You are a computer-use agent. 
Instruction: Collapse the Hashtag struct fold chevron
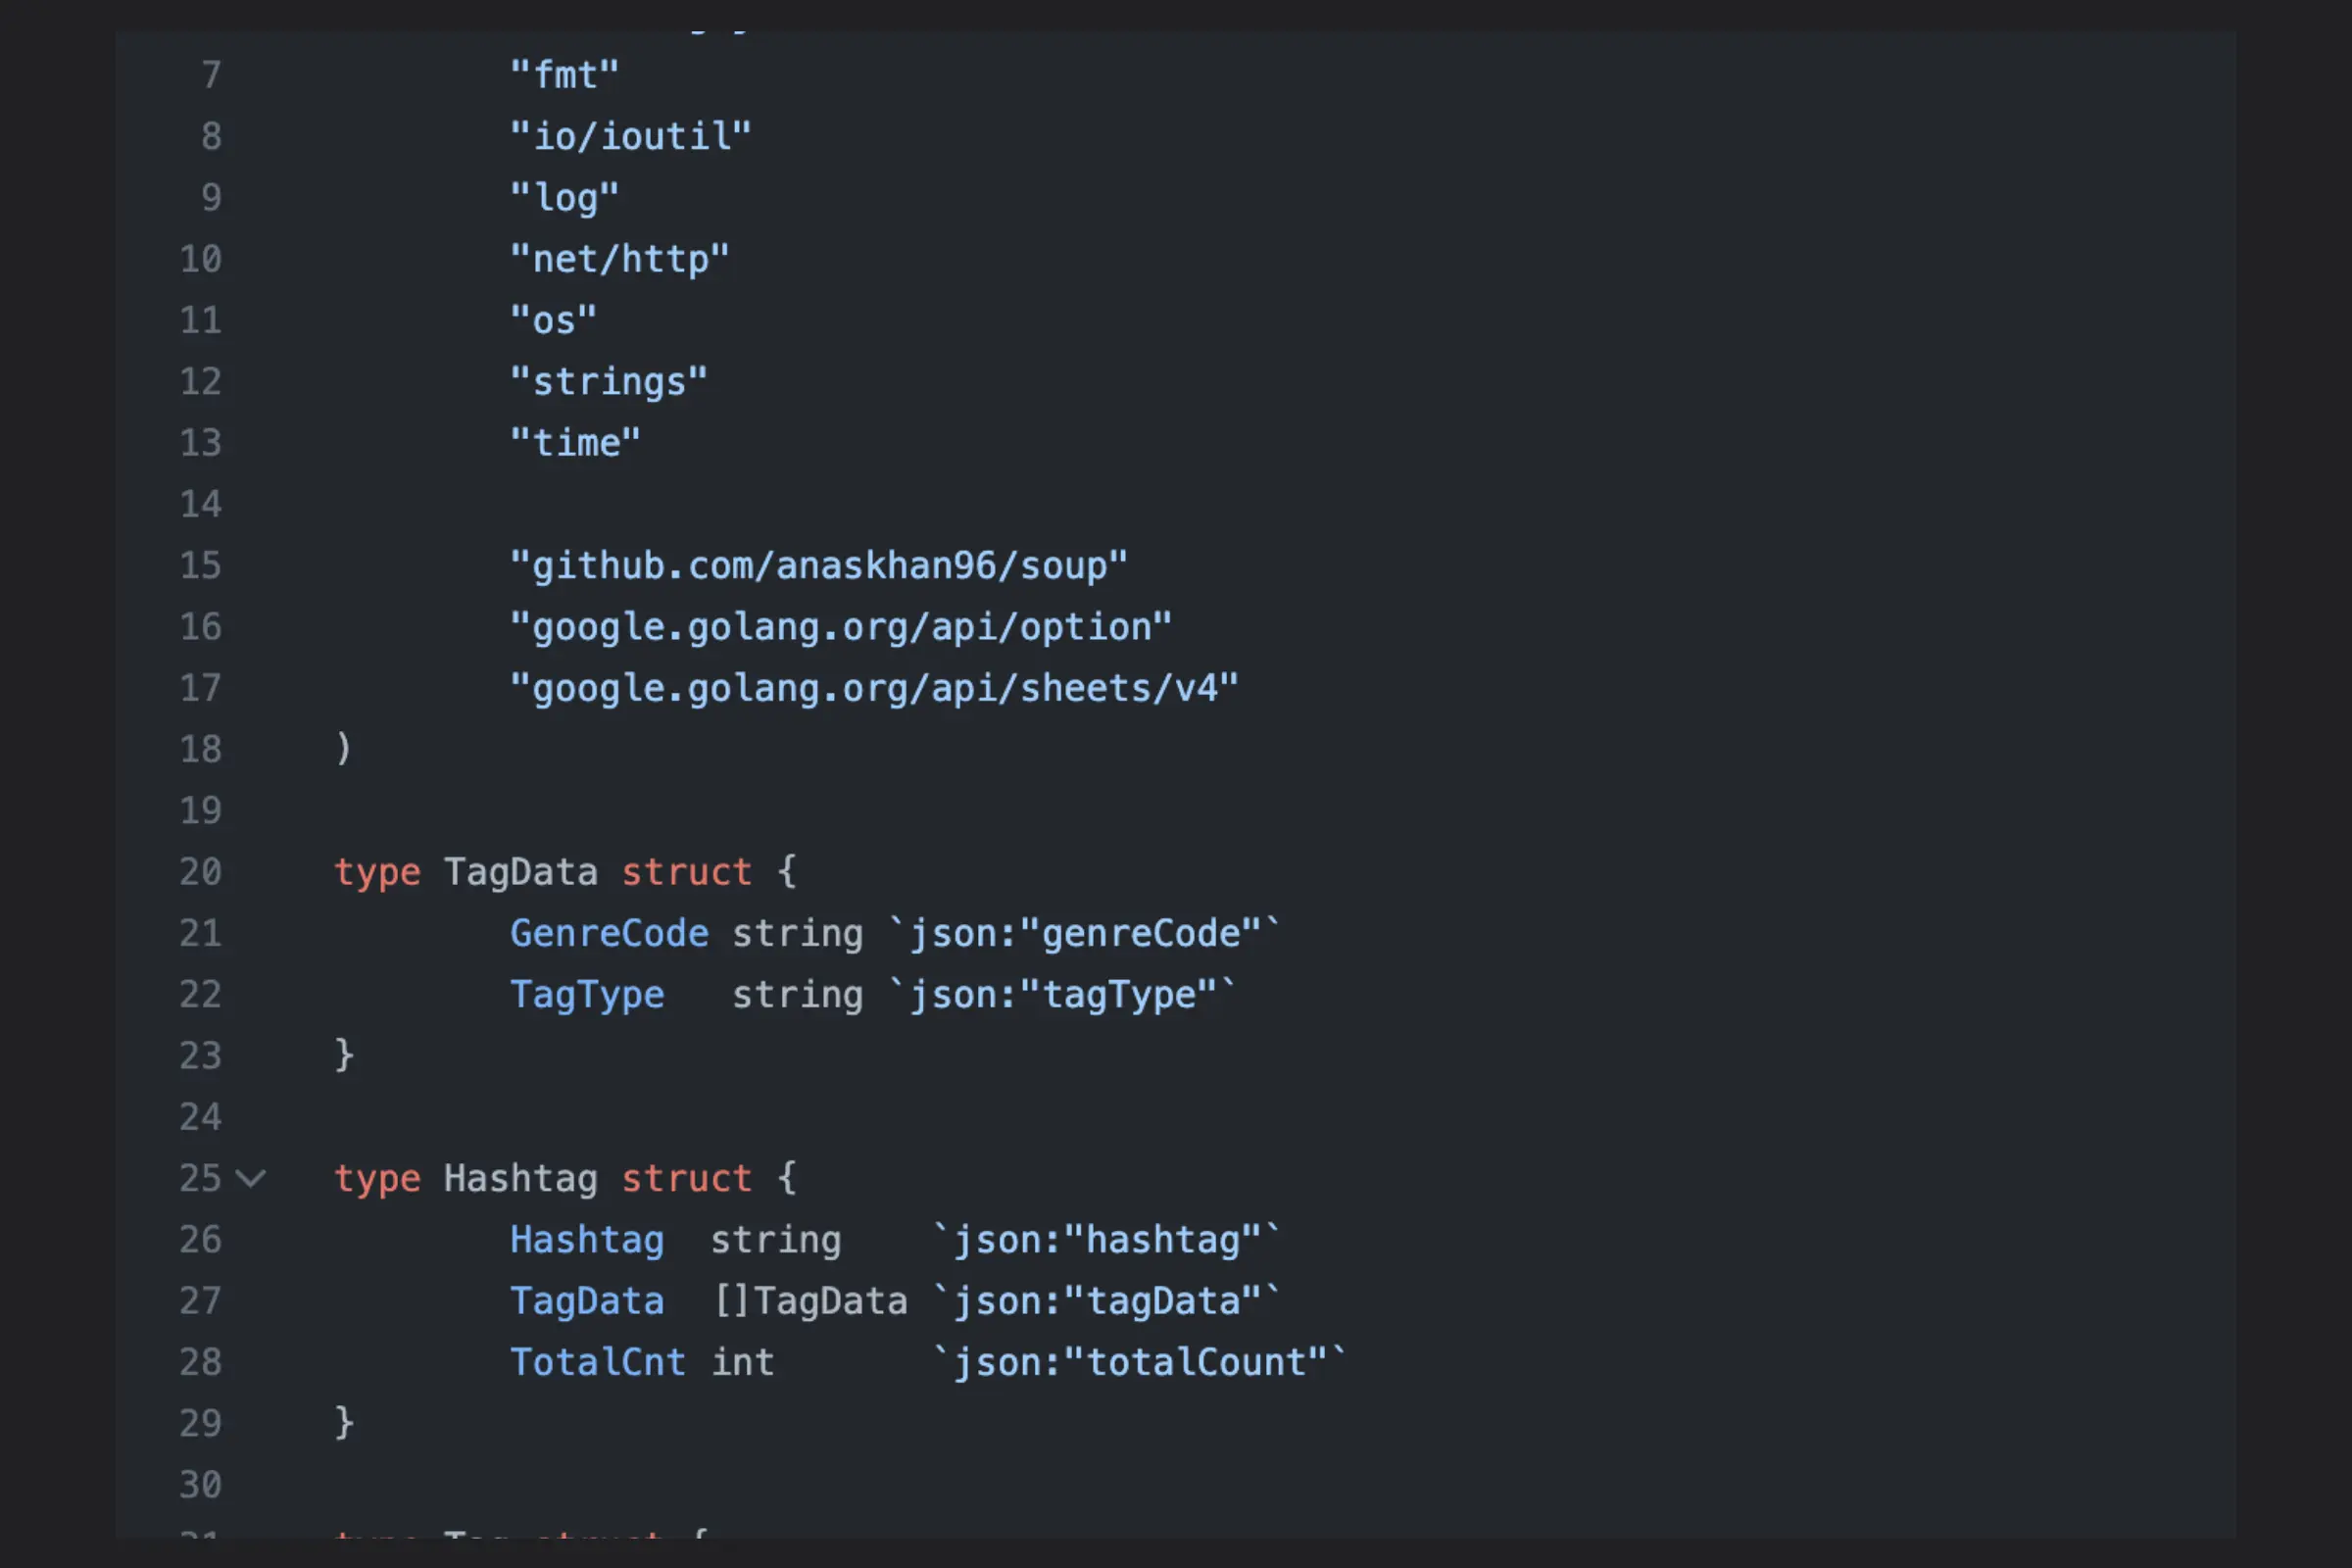point(250,1178)
